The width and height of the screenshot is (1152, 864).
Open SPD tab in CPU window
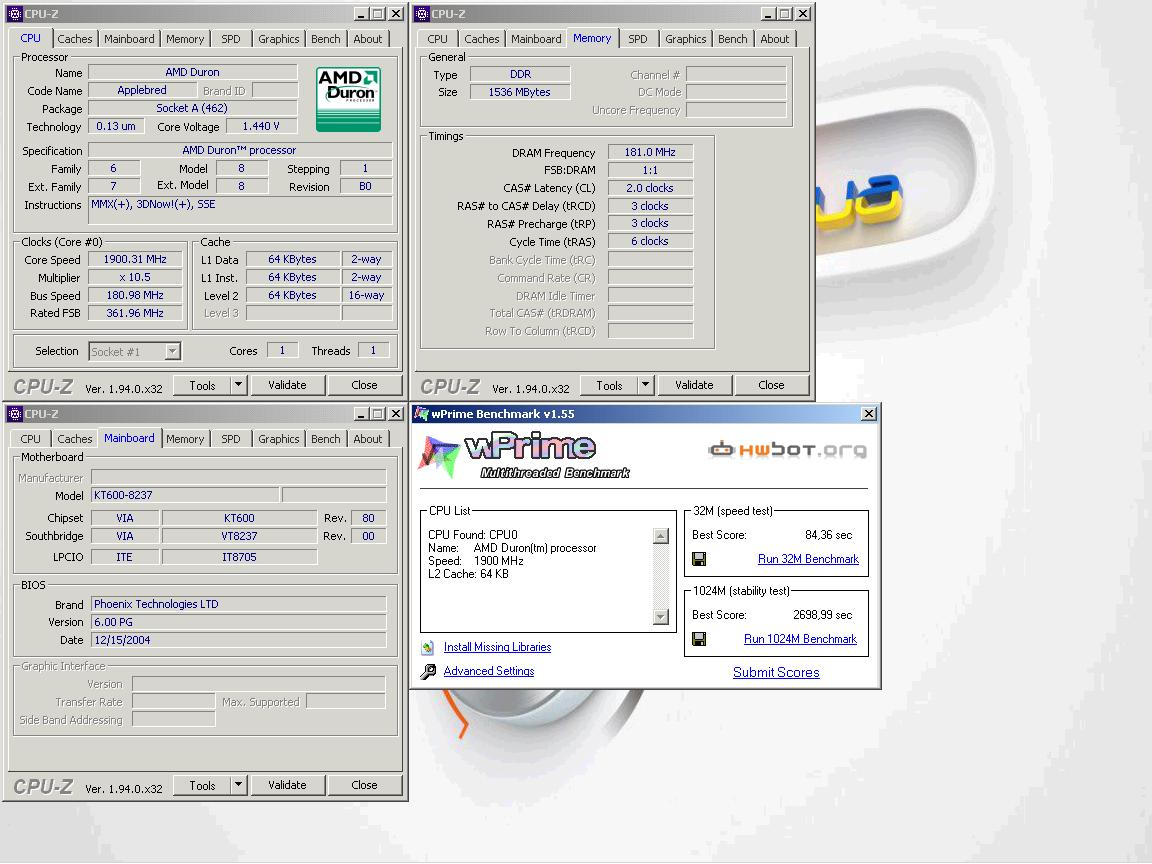pos(231,39)
